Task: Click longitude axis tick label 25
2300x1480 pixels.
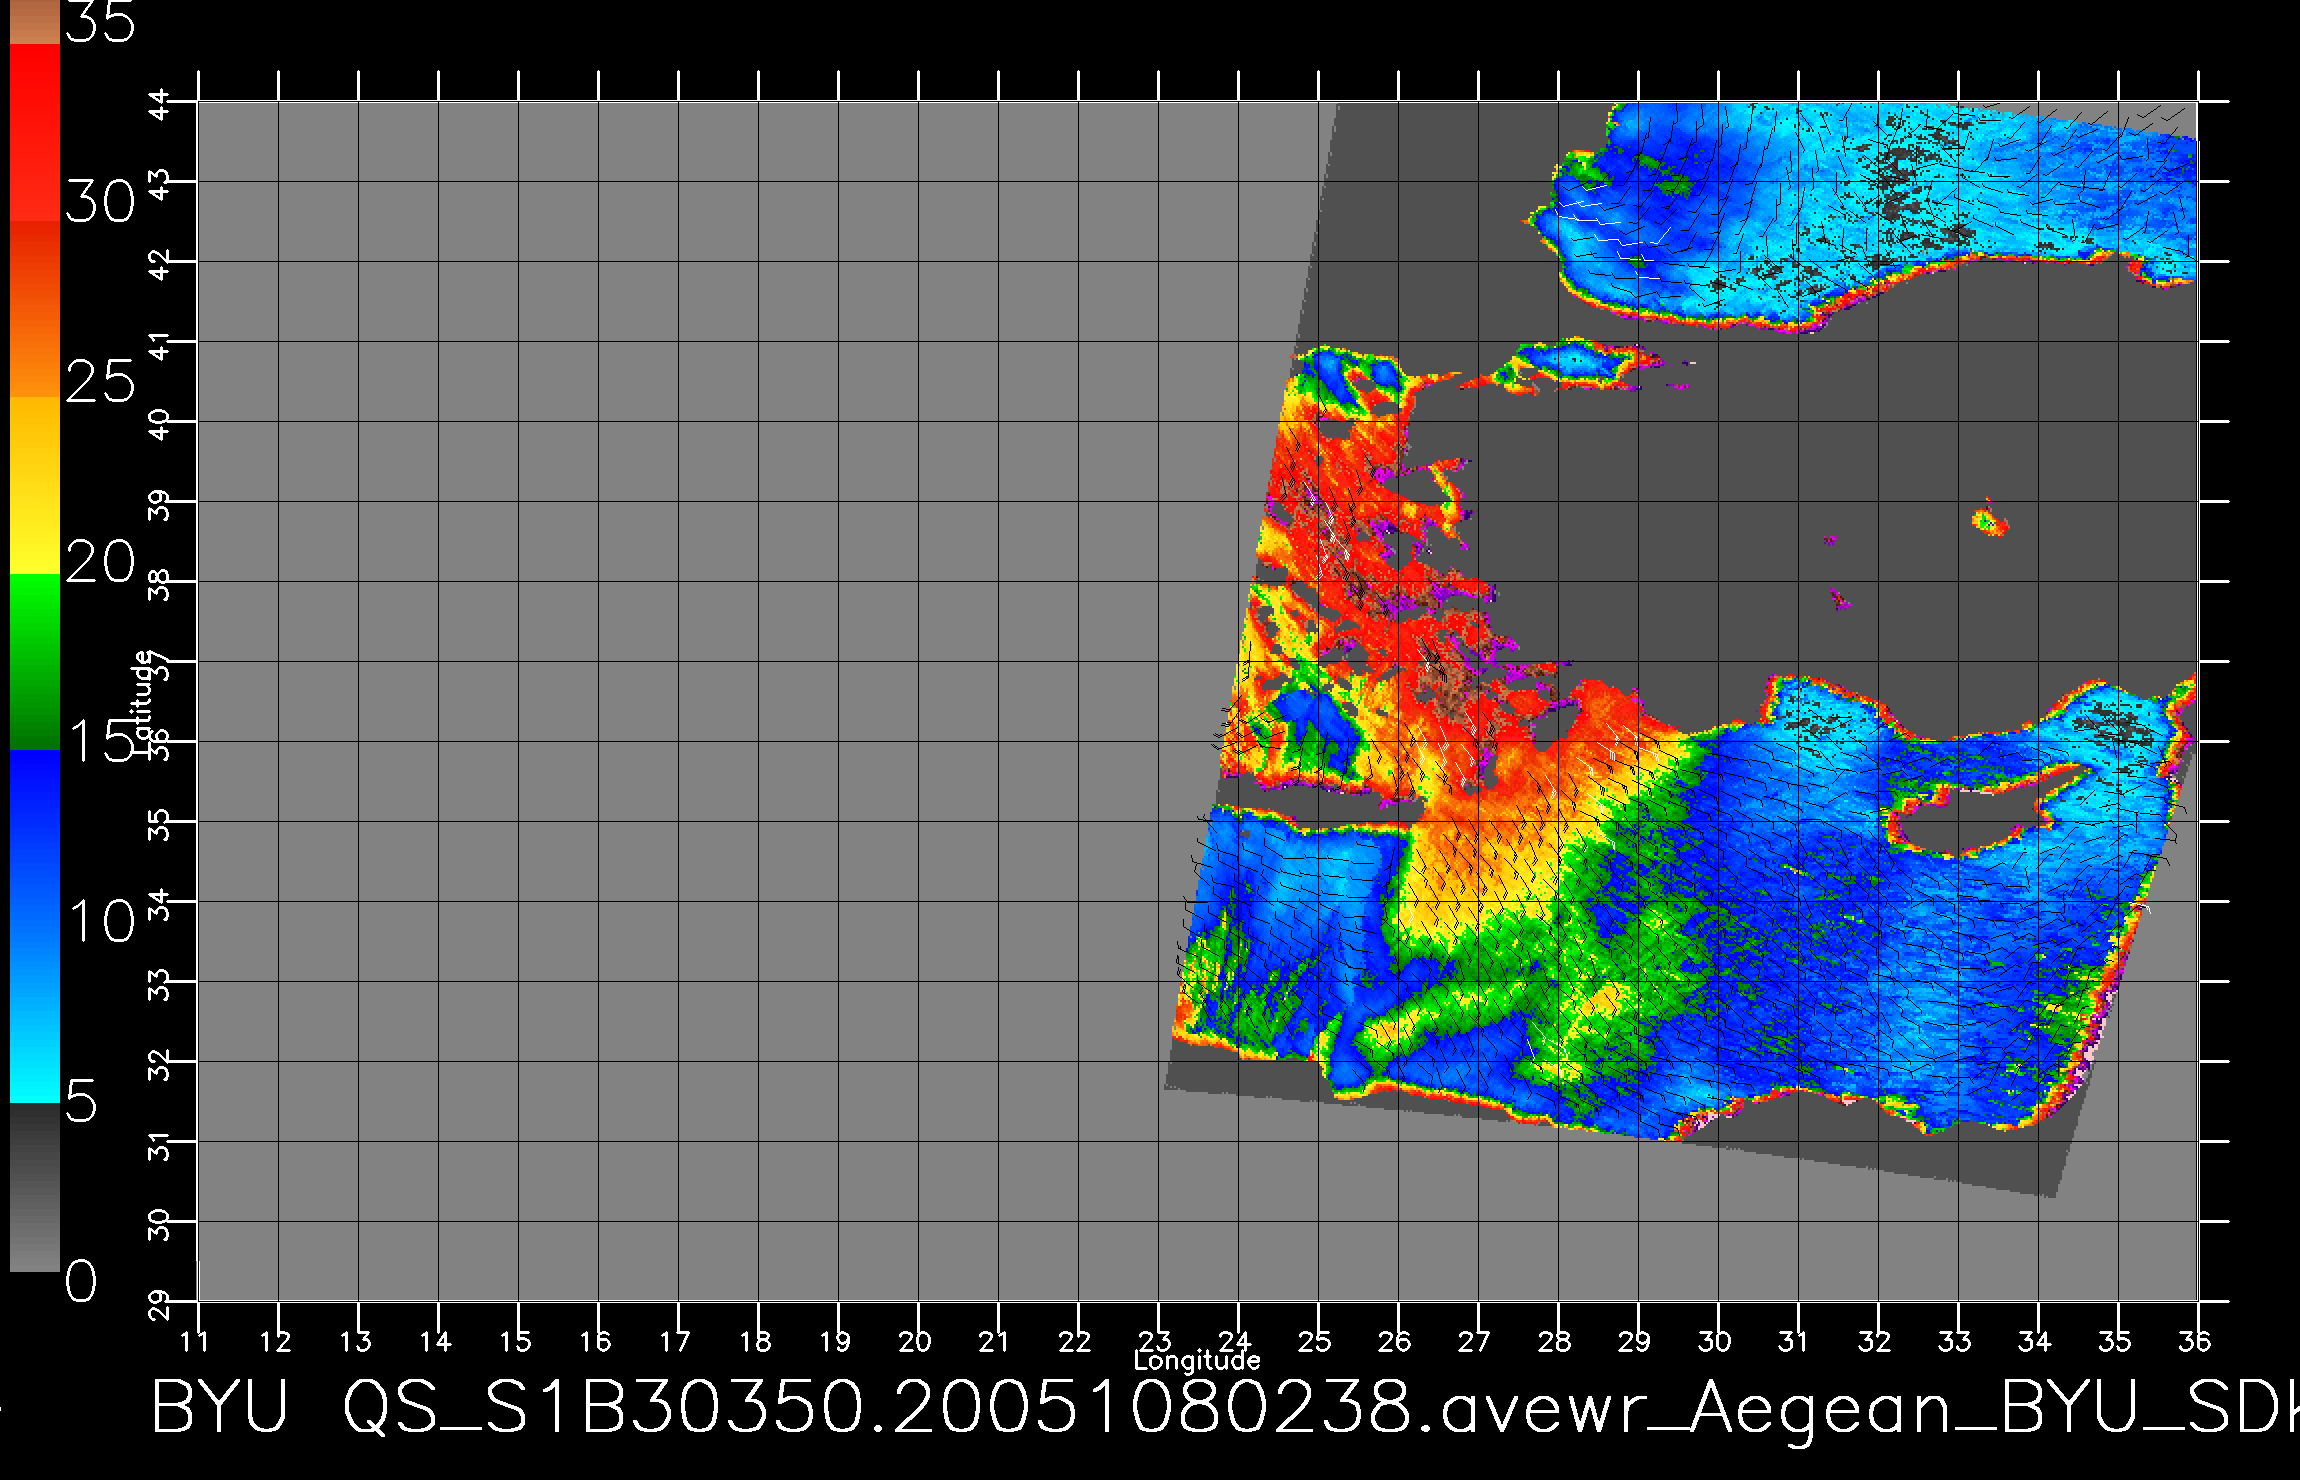Action: click(1315, 1341)
